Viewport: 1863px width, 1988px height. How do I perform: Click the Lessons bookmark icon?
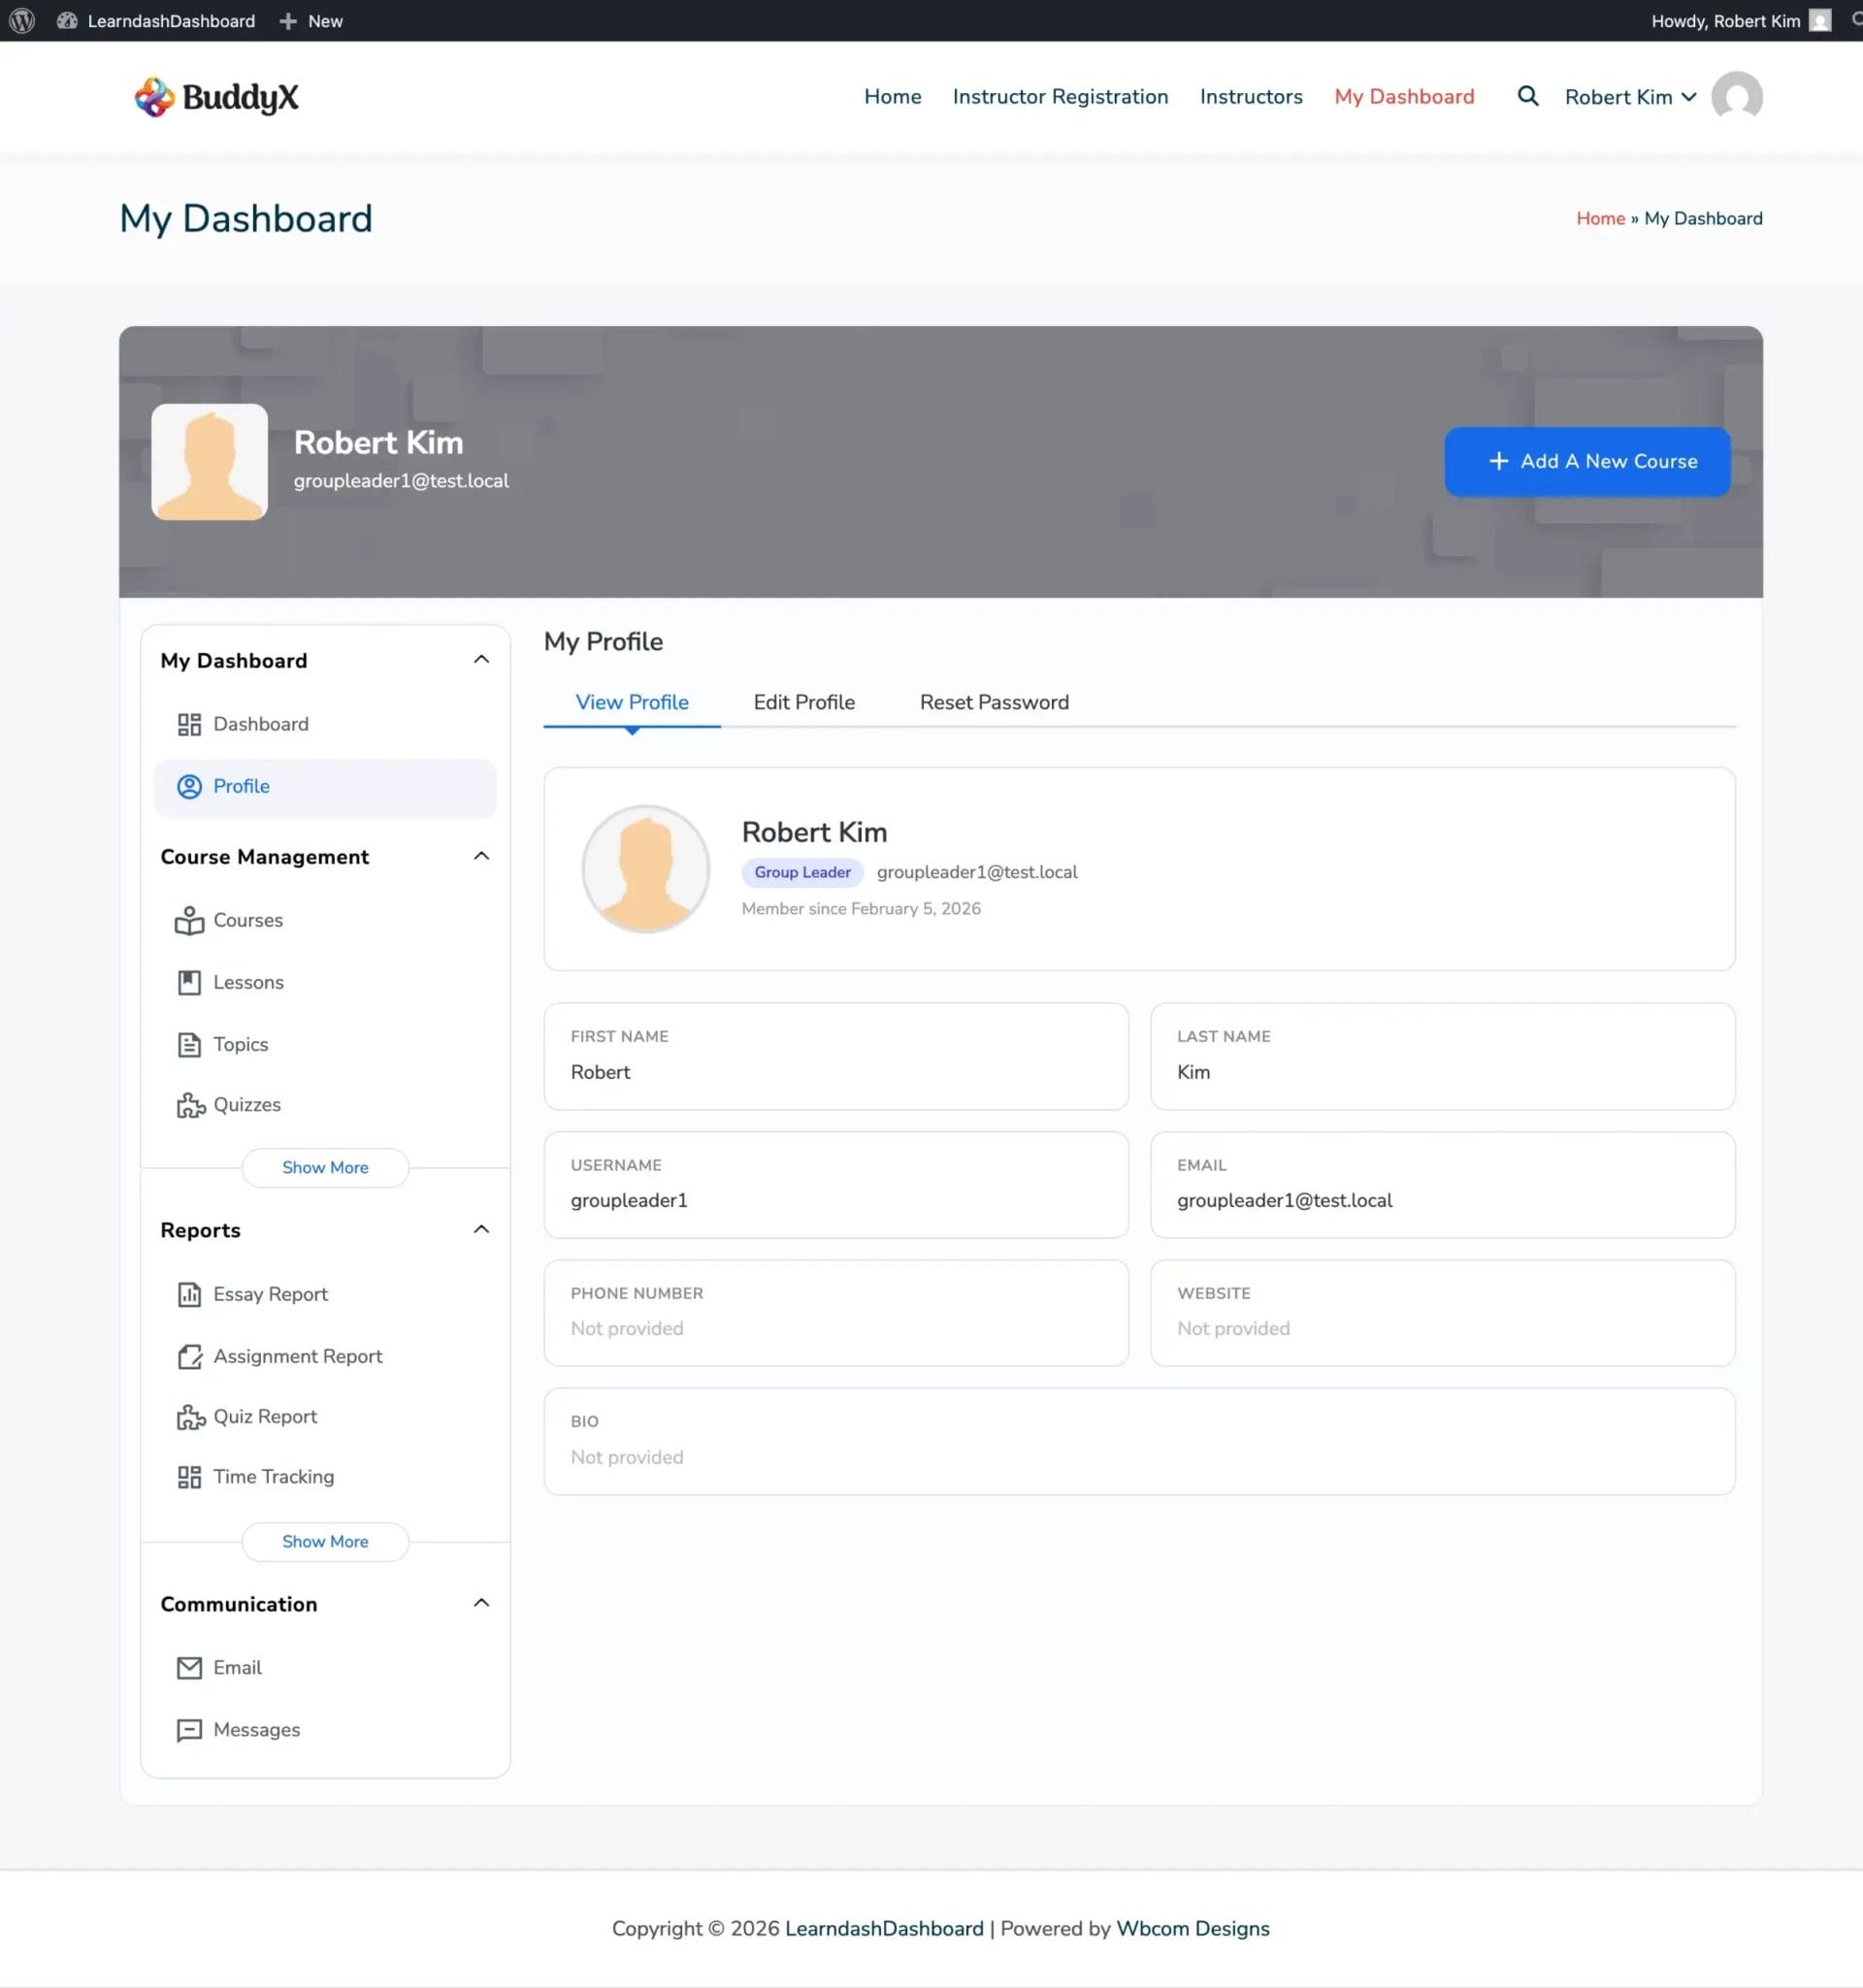coord(189,982)
